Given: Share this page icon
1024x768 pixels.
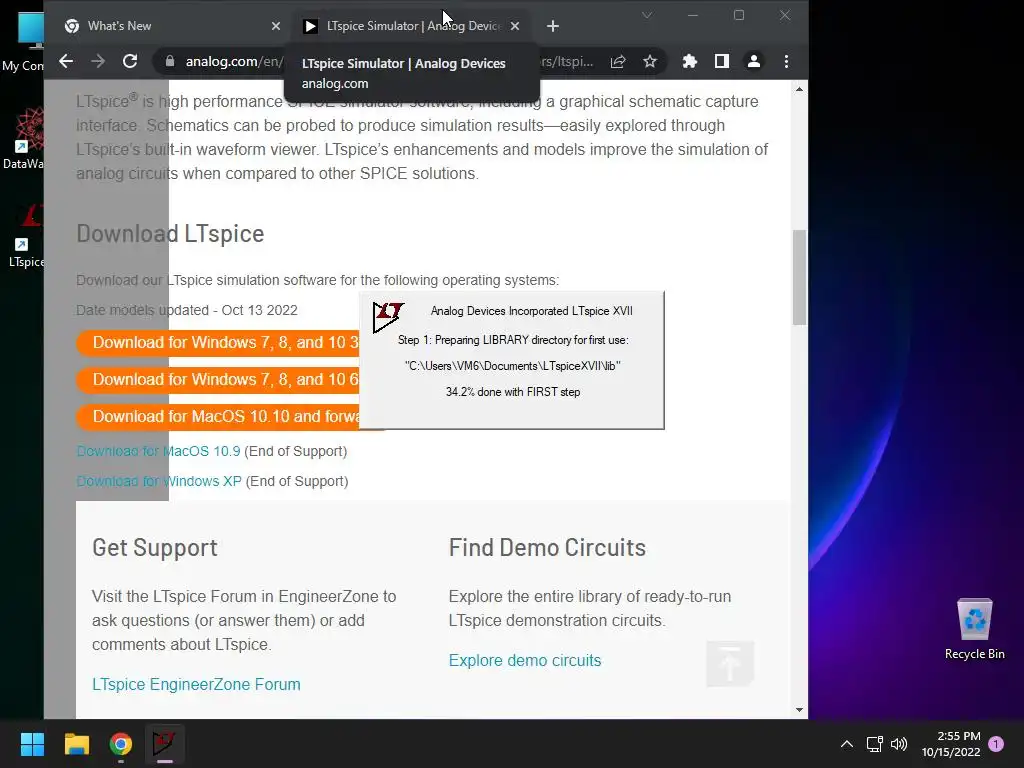Looking at the screenshot, I should [x=618, y=61].
